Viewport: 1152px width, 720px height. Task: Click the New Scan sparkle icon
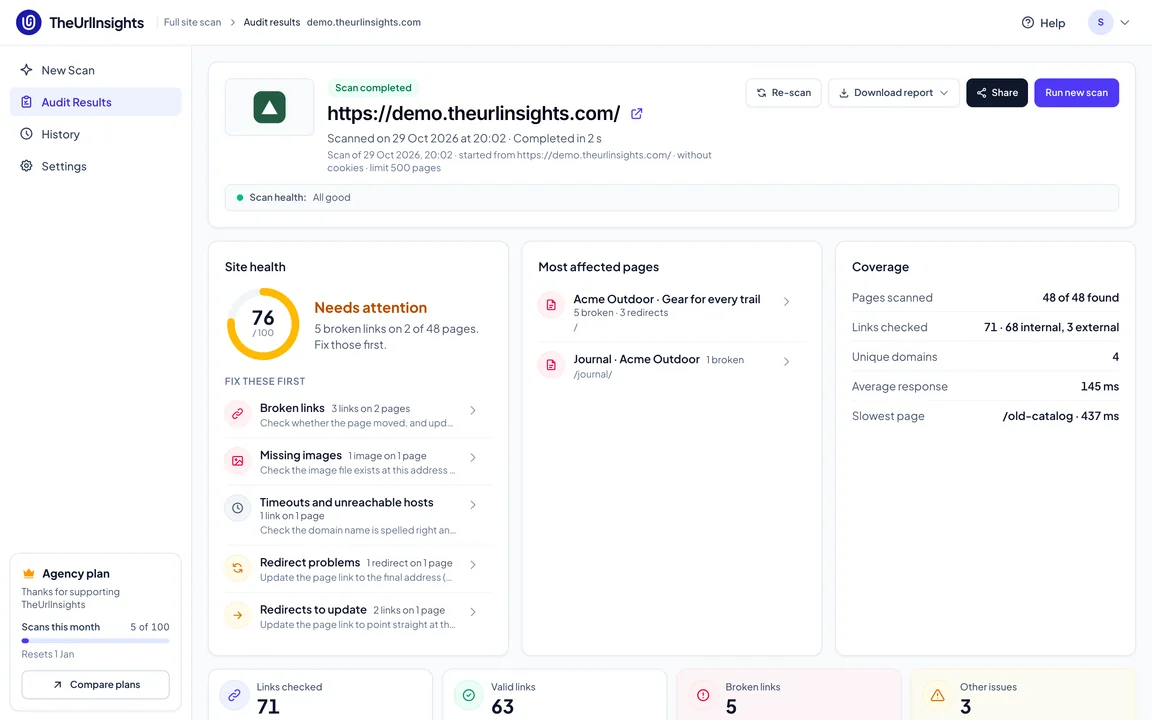pos(26,70)
